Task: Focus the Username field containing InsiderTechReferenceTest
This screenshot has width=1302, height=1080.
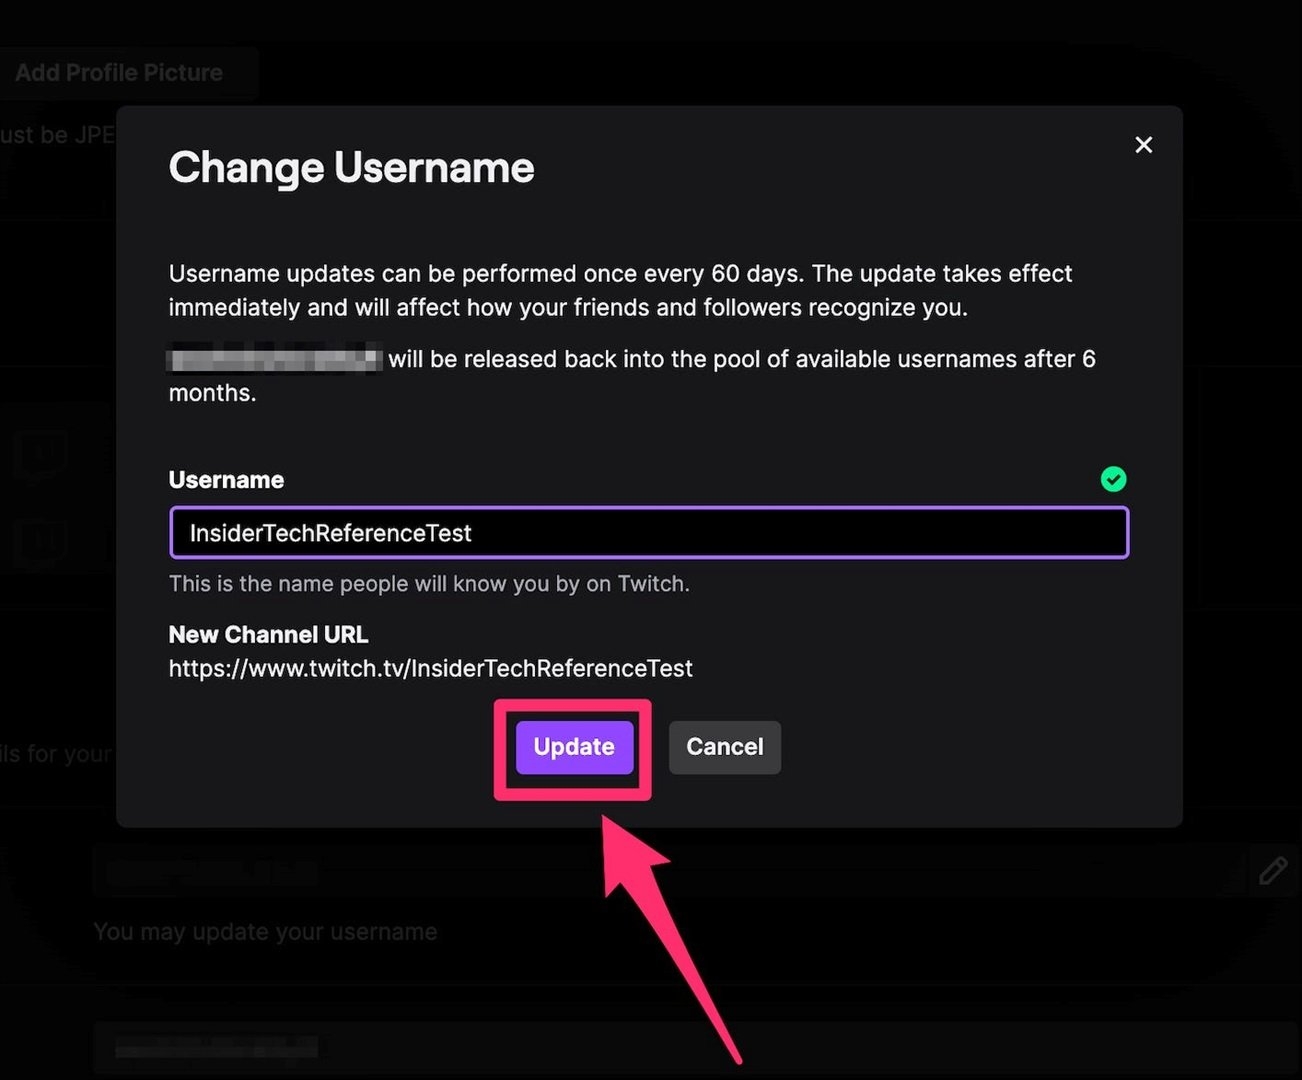Action: (648, 533)
